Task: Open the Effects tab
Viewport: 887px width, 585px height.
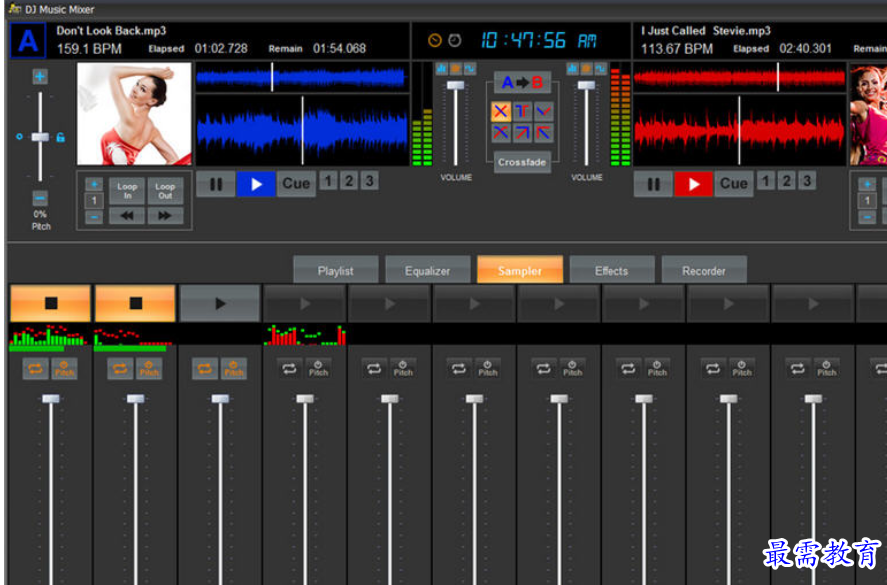Action: point(612,270)
